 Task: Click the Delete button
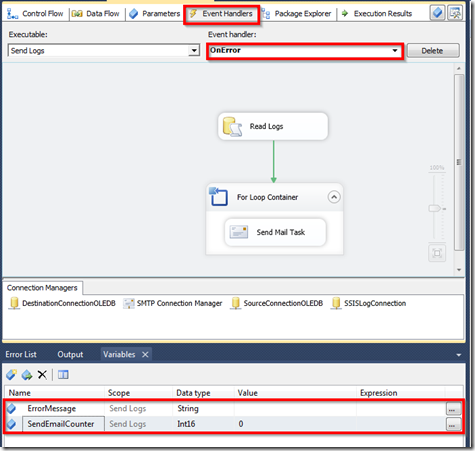coord(433,51)
